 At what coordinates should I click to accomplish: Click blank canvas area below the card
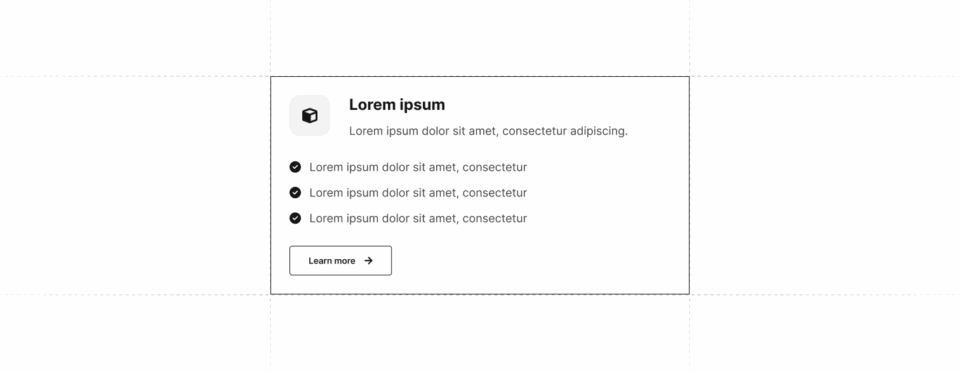tap(480, 334)
